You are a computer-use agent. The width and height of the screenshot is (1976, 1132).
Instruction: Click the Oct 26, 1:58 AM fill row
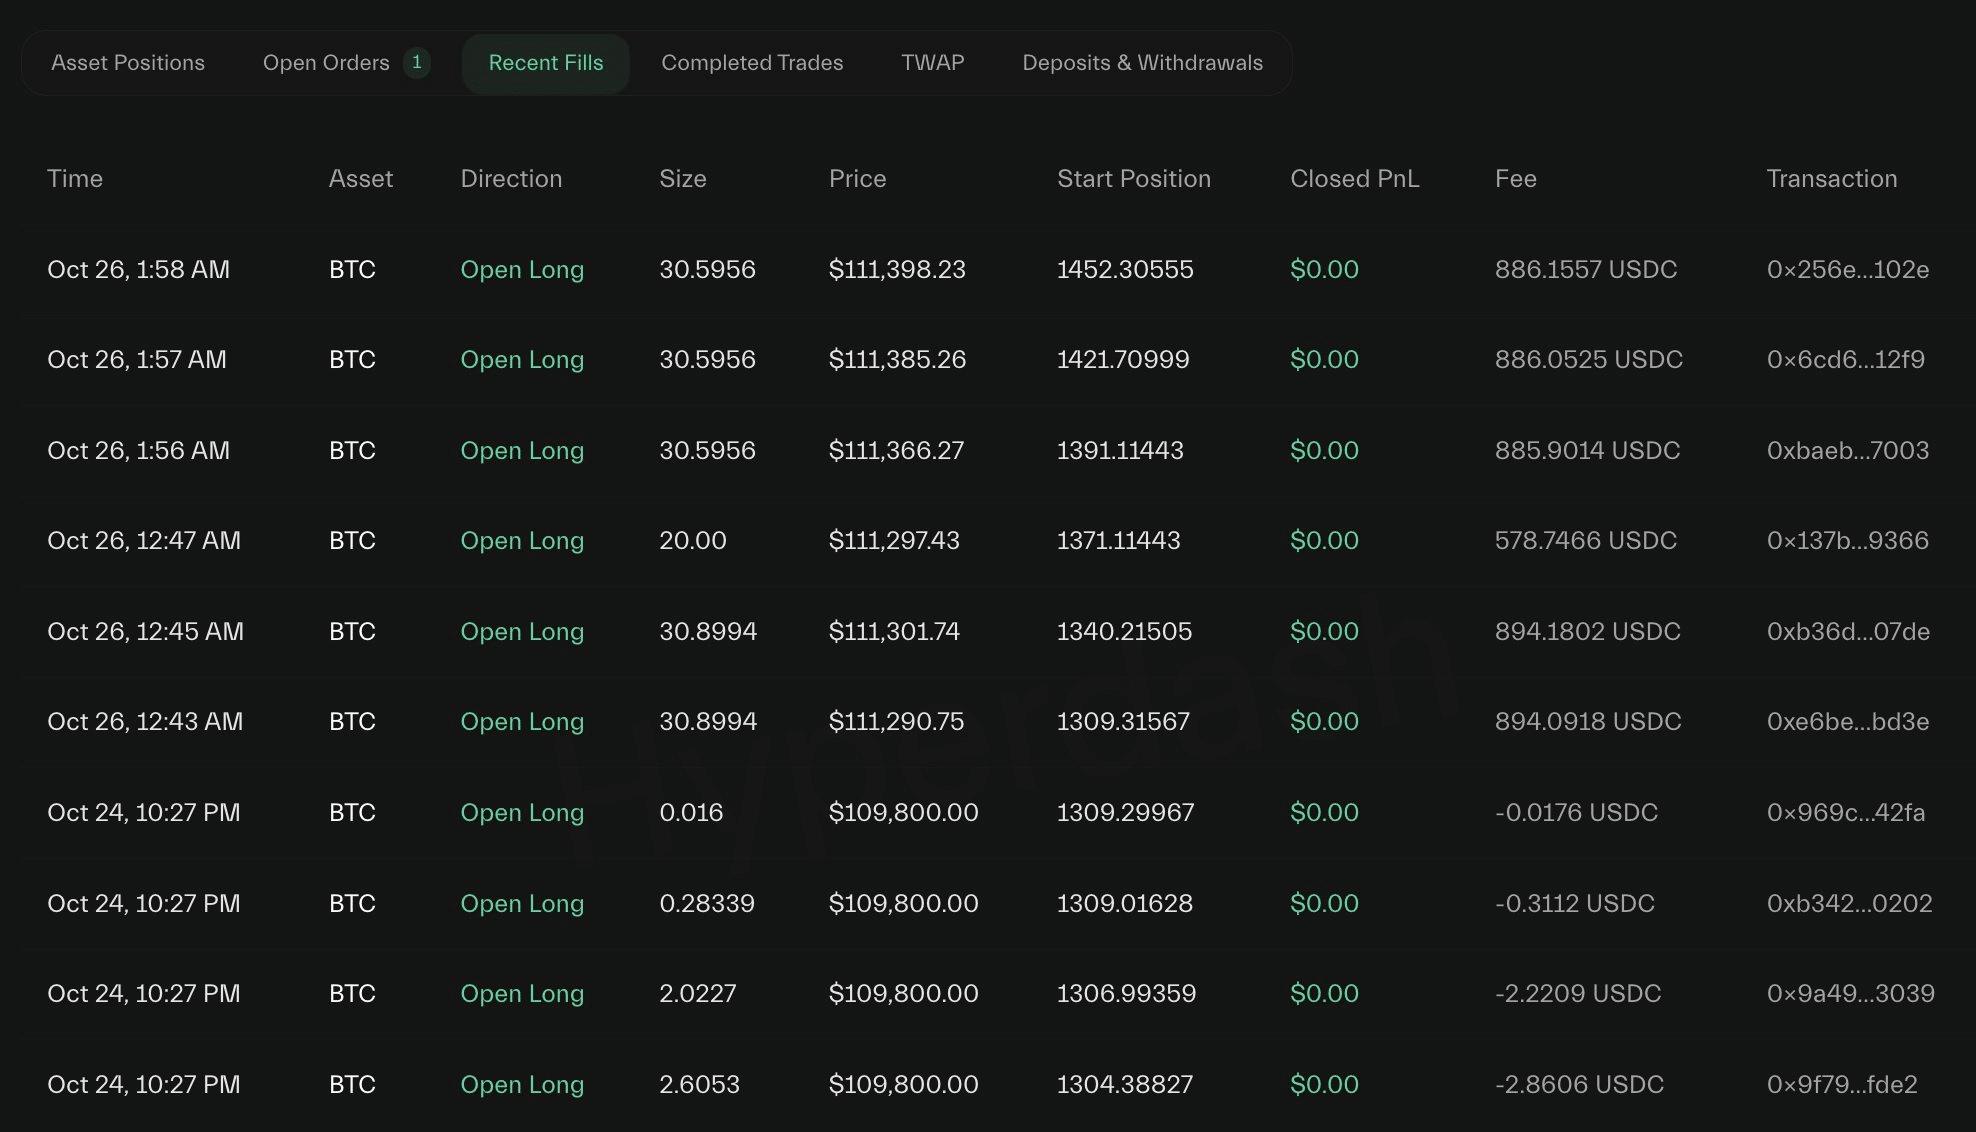(x=138, y=270)
